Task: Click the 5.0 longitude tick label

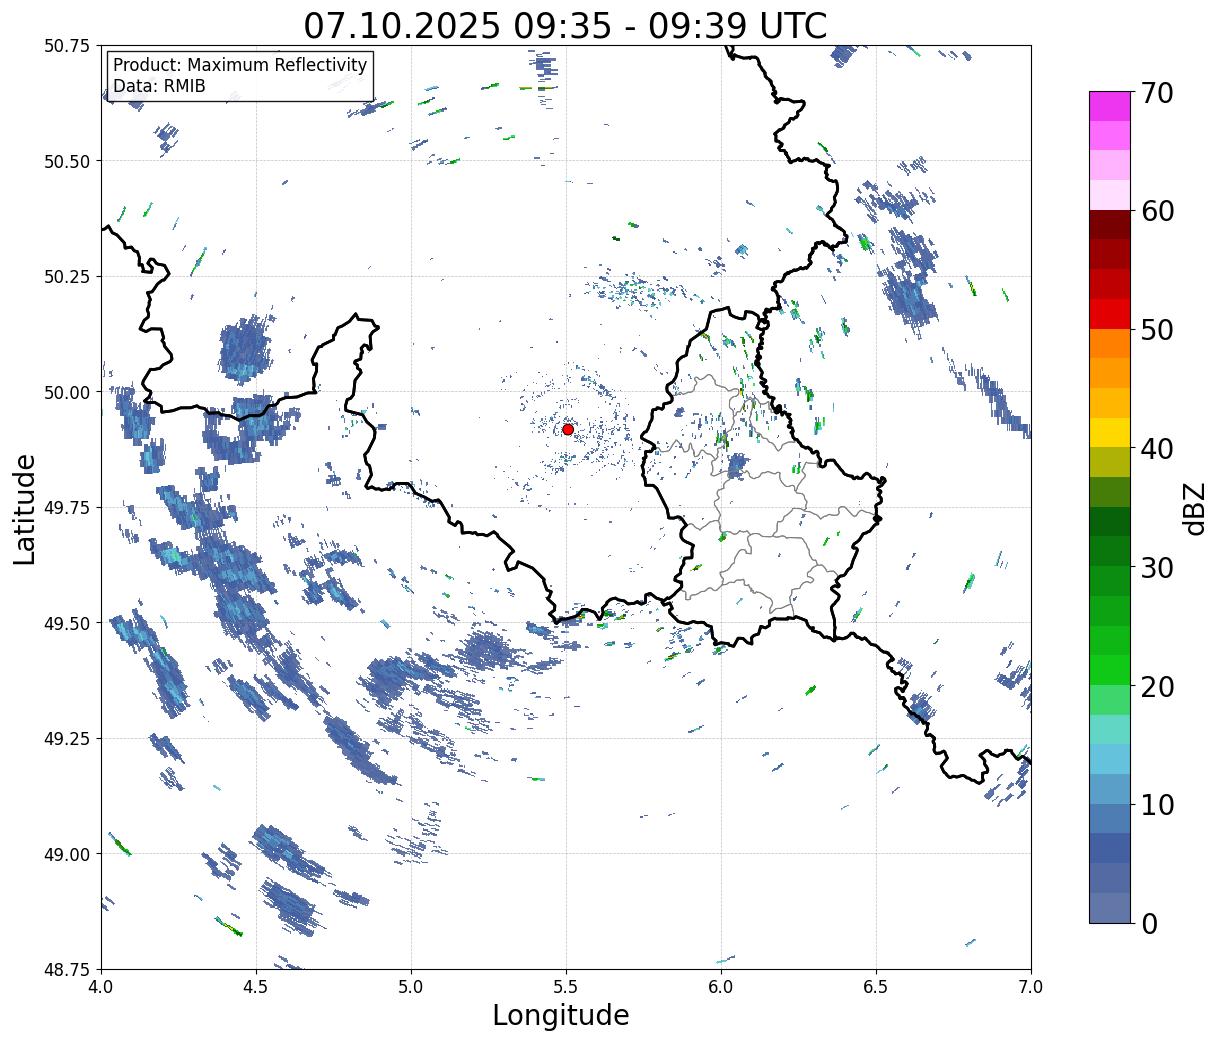Action: click(411, 987)
